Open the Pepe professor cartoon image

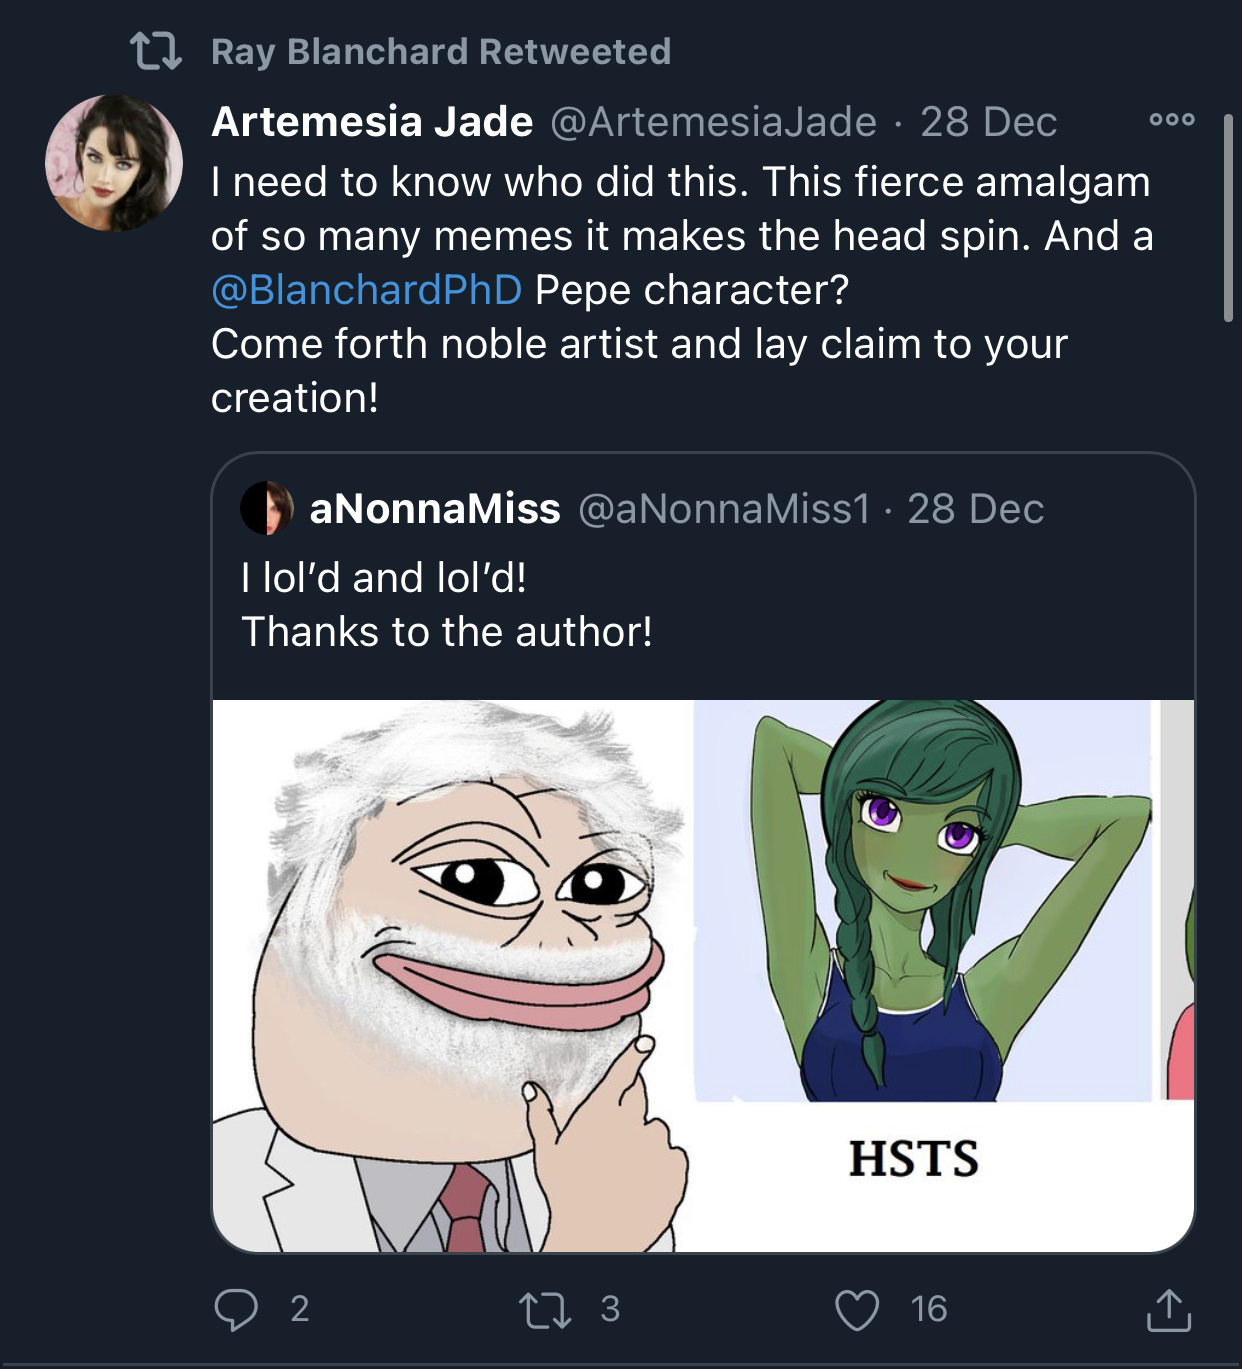click(453, 976)
